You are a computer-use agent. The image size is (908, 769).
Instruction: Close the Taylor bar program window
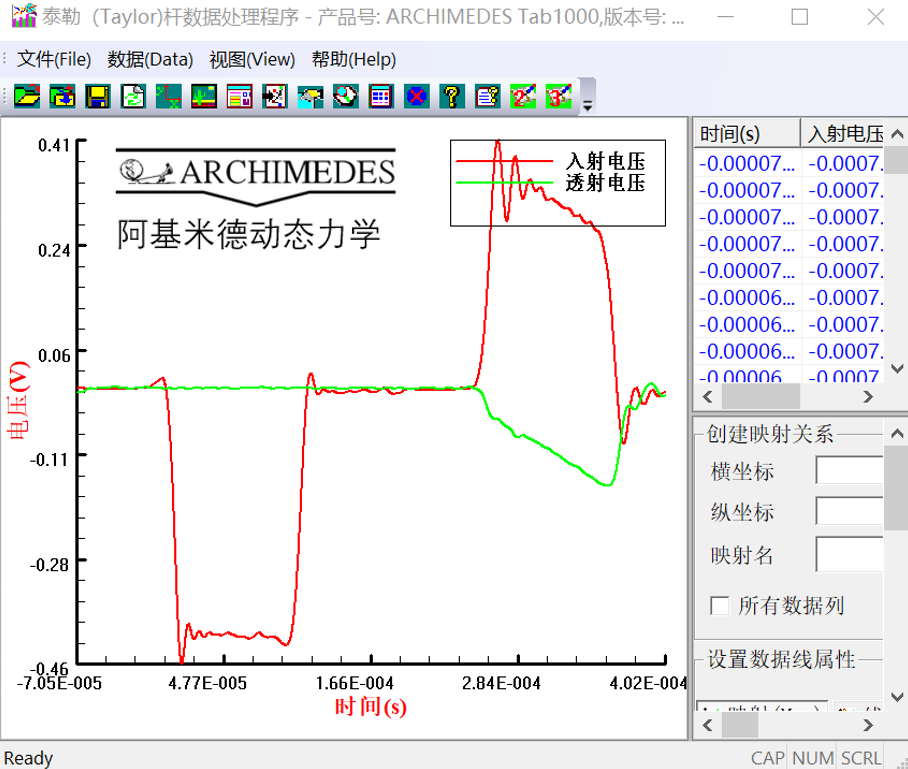click(x=876, y=17)
